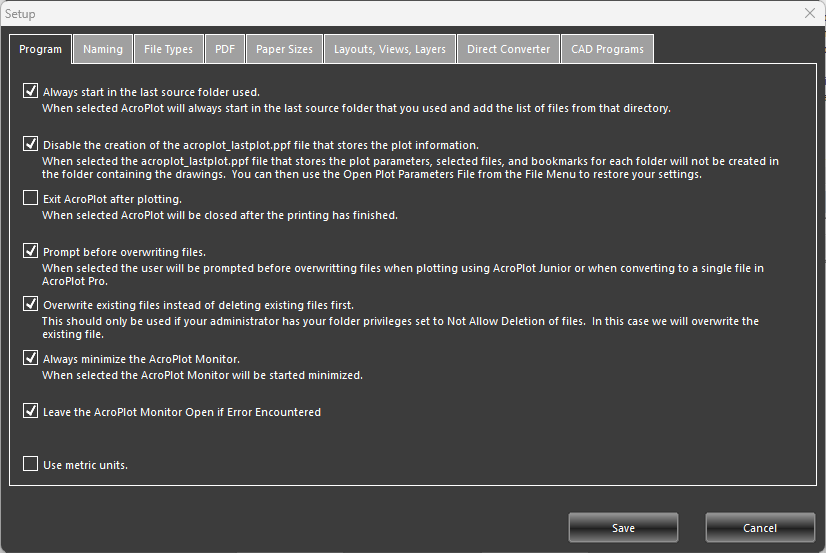Click the 'Exit AcroPlot after plotting.' label

click(x=112, y=199)
